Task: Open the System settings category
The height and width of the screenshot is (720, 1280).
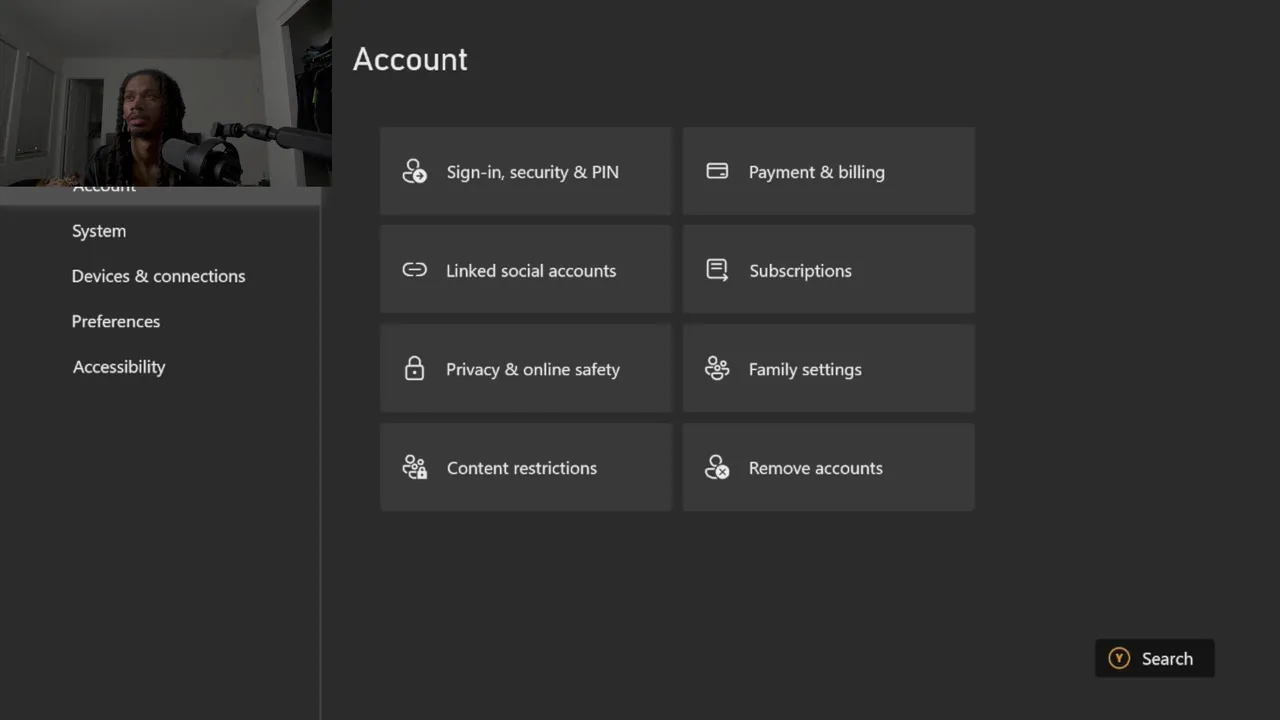Action: 99,231
